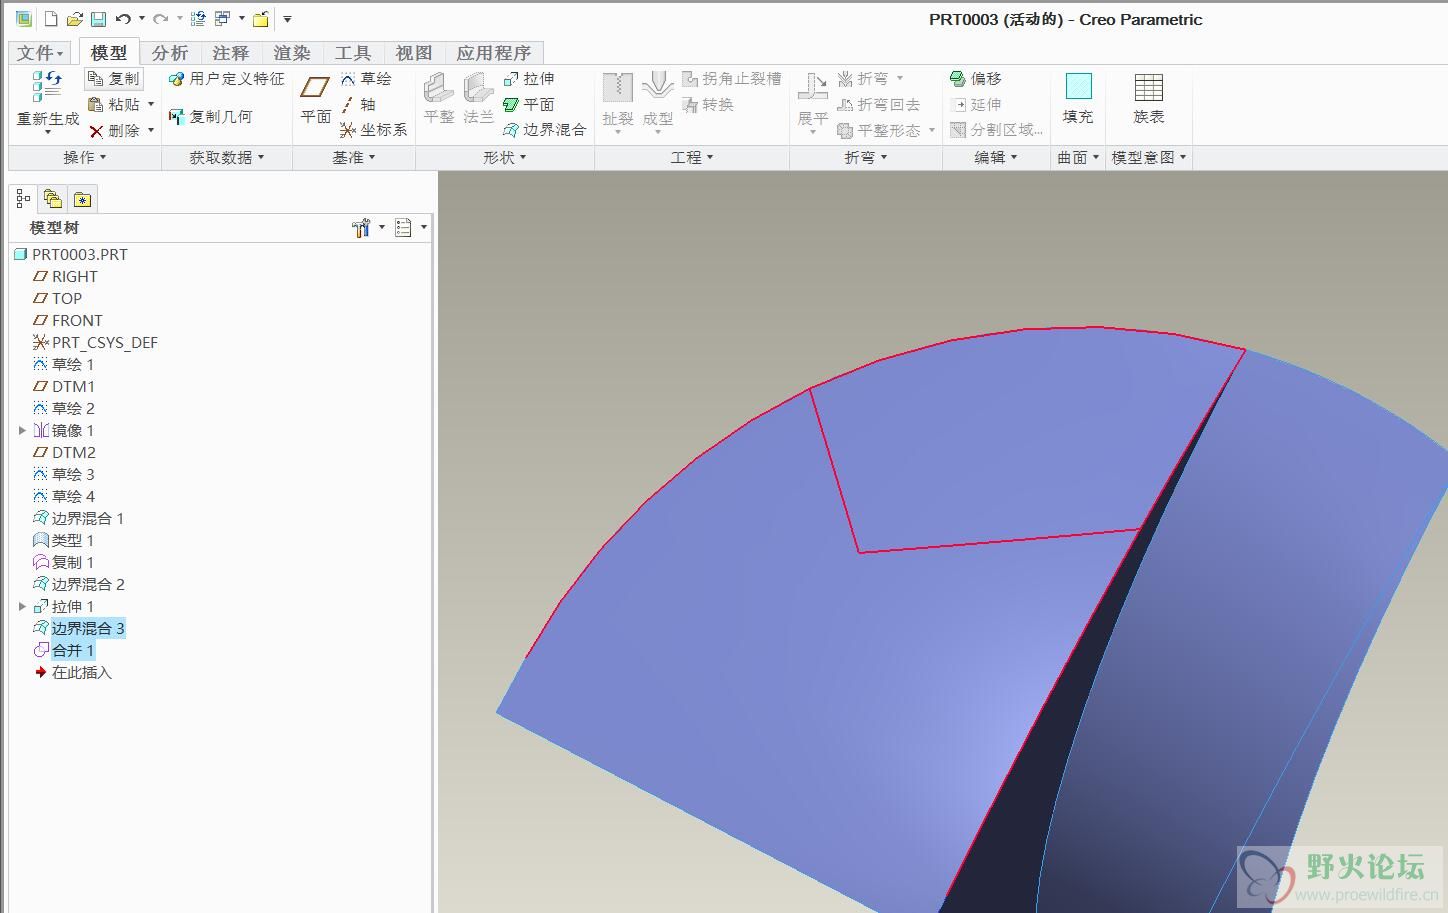1448x913 pixels.
Task: Start the 草绘 sketch tool
Action: coord(366,78)
